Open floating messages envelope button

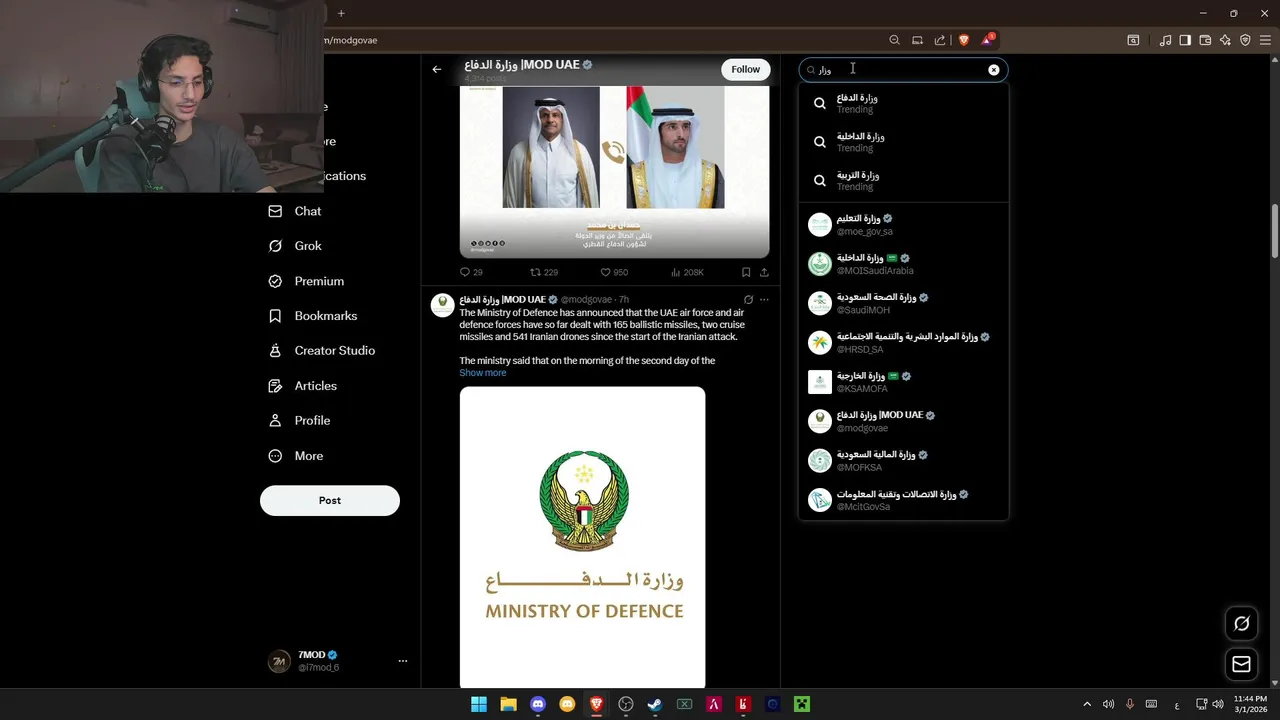point(1241,664)
